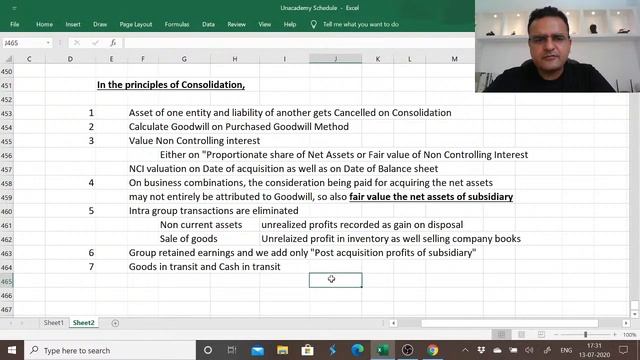Select row 453 header
The height and width of the screenshot is (360, 640).
coord(7,113)
